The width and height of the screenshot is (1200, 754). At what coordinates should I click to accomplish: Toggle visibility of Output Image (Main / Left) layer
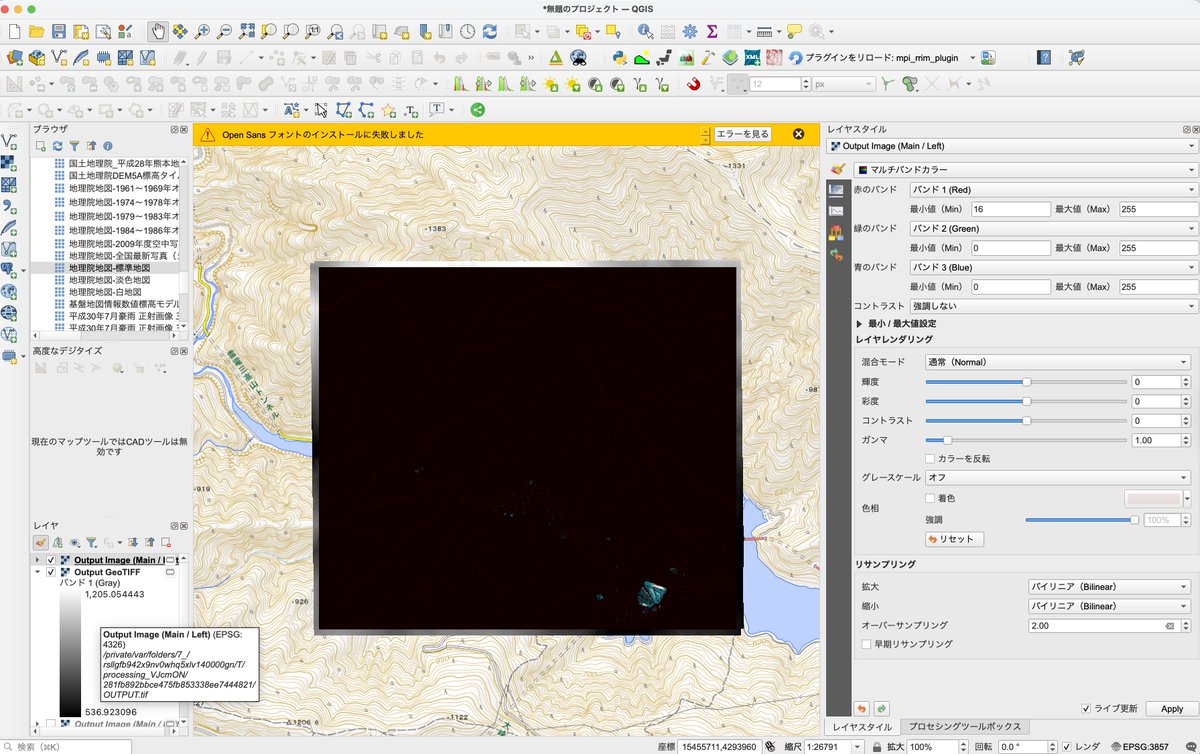pos(52,560)
